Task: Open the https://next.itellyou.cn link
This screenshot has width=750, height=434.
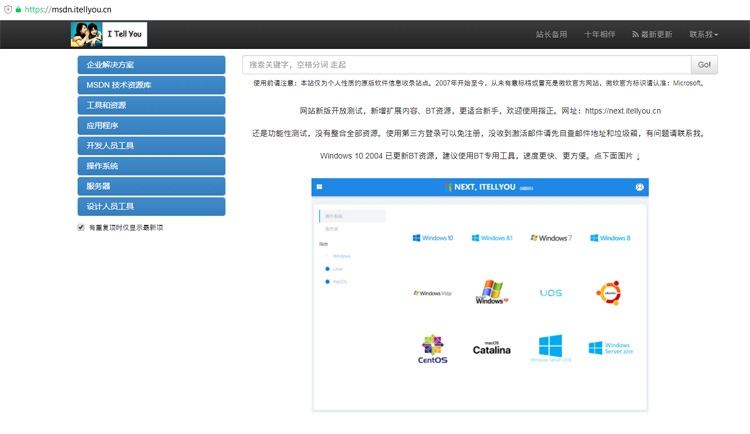Action: click(623, 111)
